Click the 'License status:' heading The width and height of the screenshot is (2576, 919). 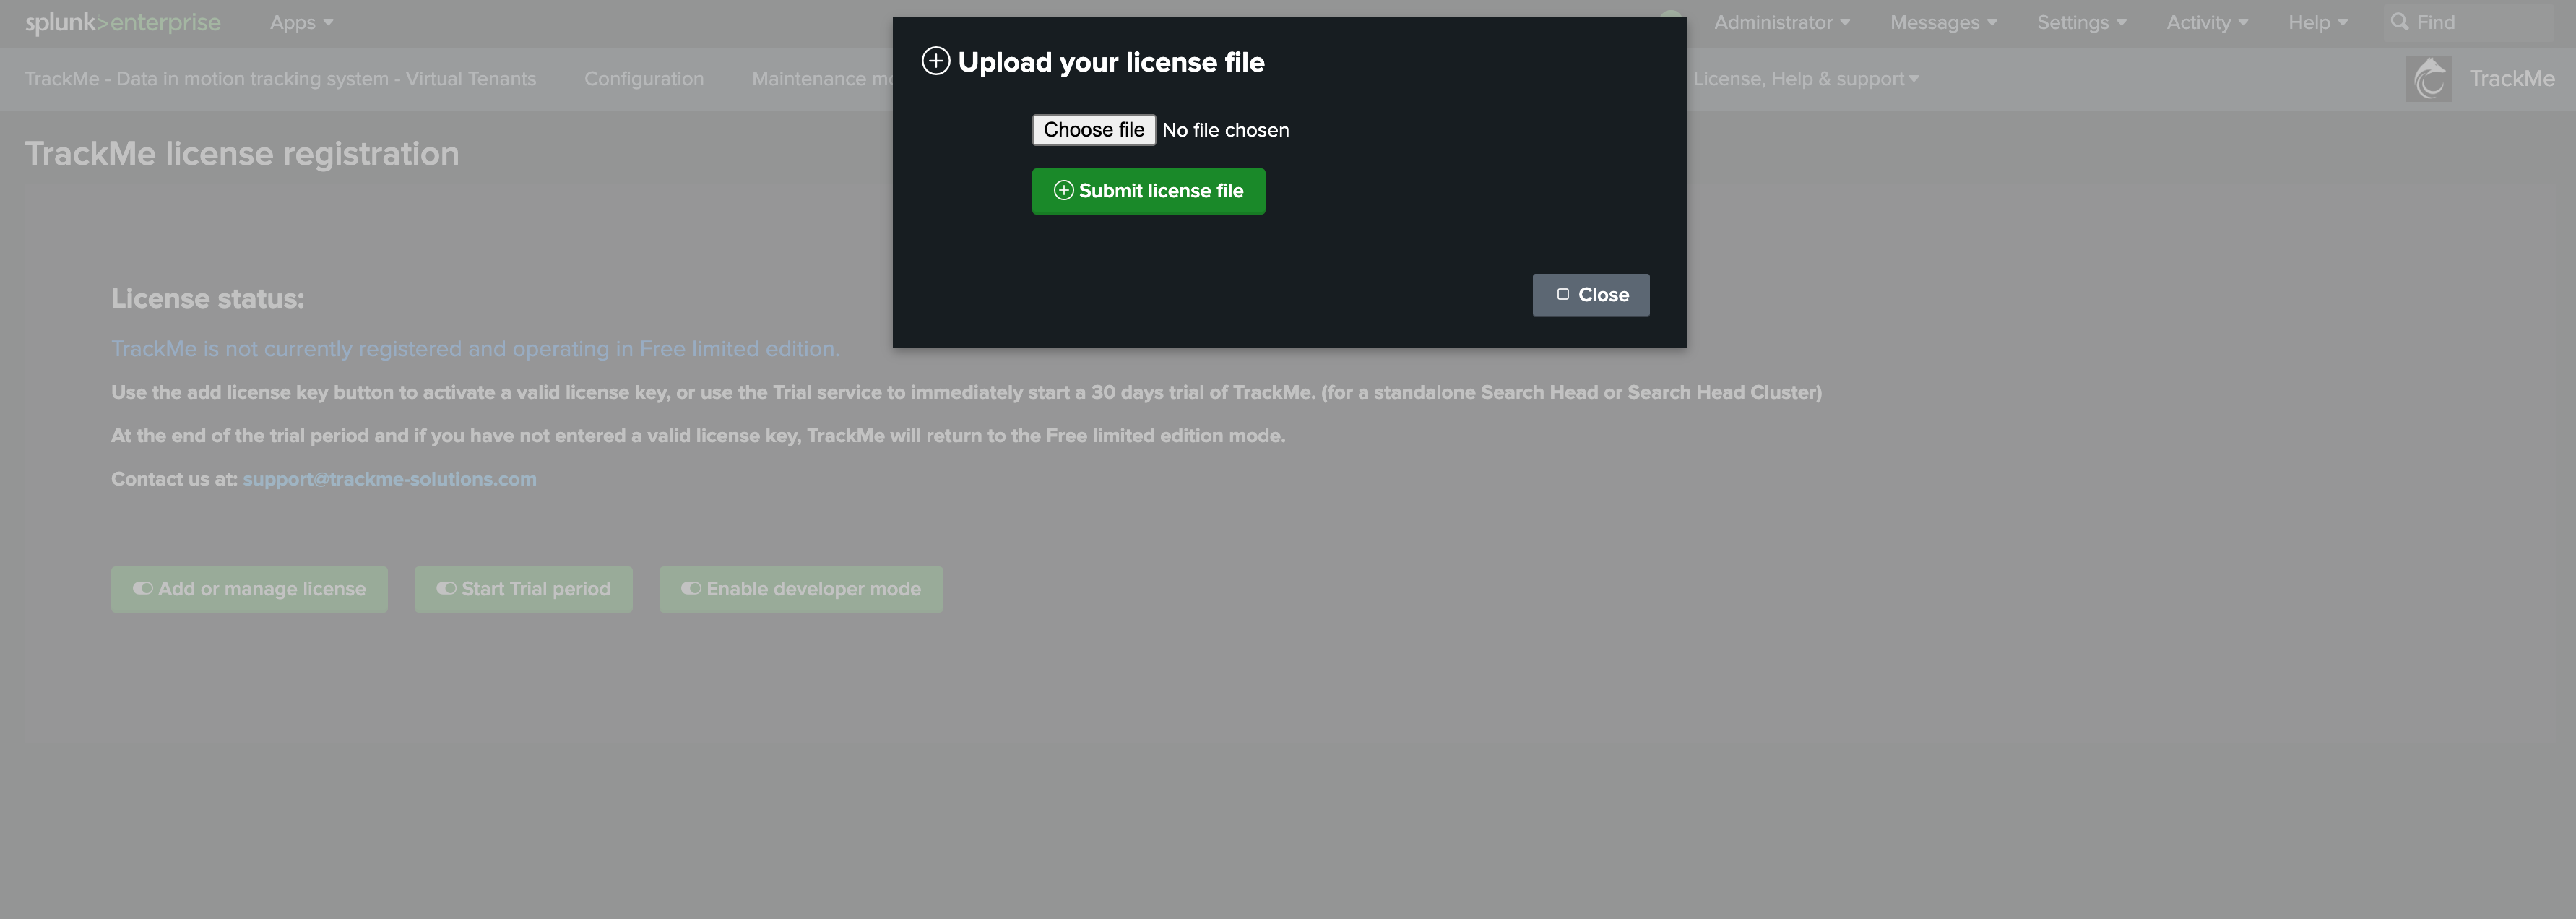[207, 299]
